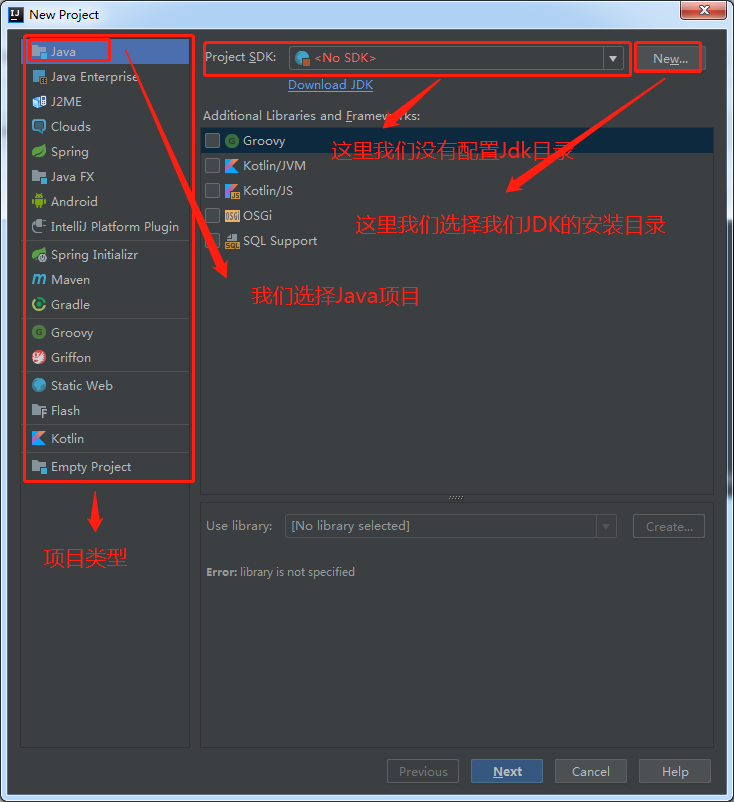Viewport: 734px width, 802px height.
Task: Click the Kotlin/JVM framework icon
Action: pyautogui.click(x=232, y=166)
